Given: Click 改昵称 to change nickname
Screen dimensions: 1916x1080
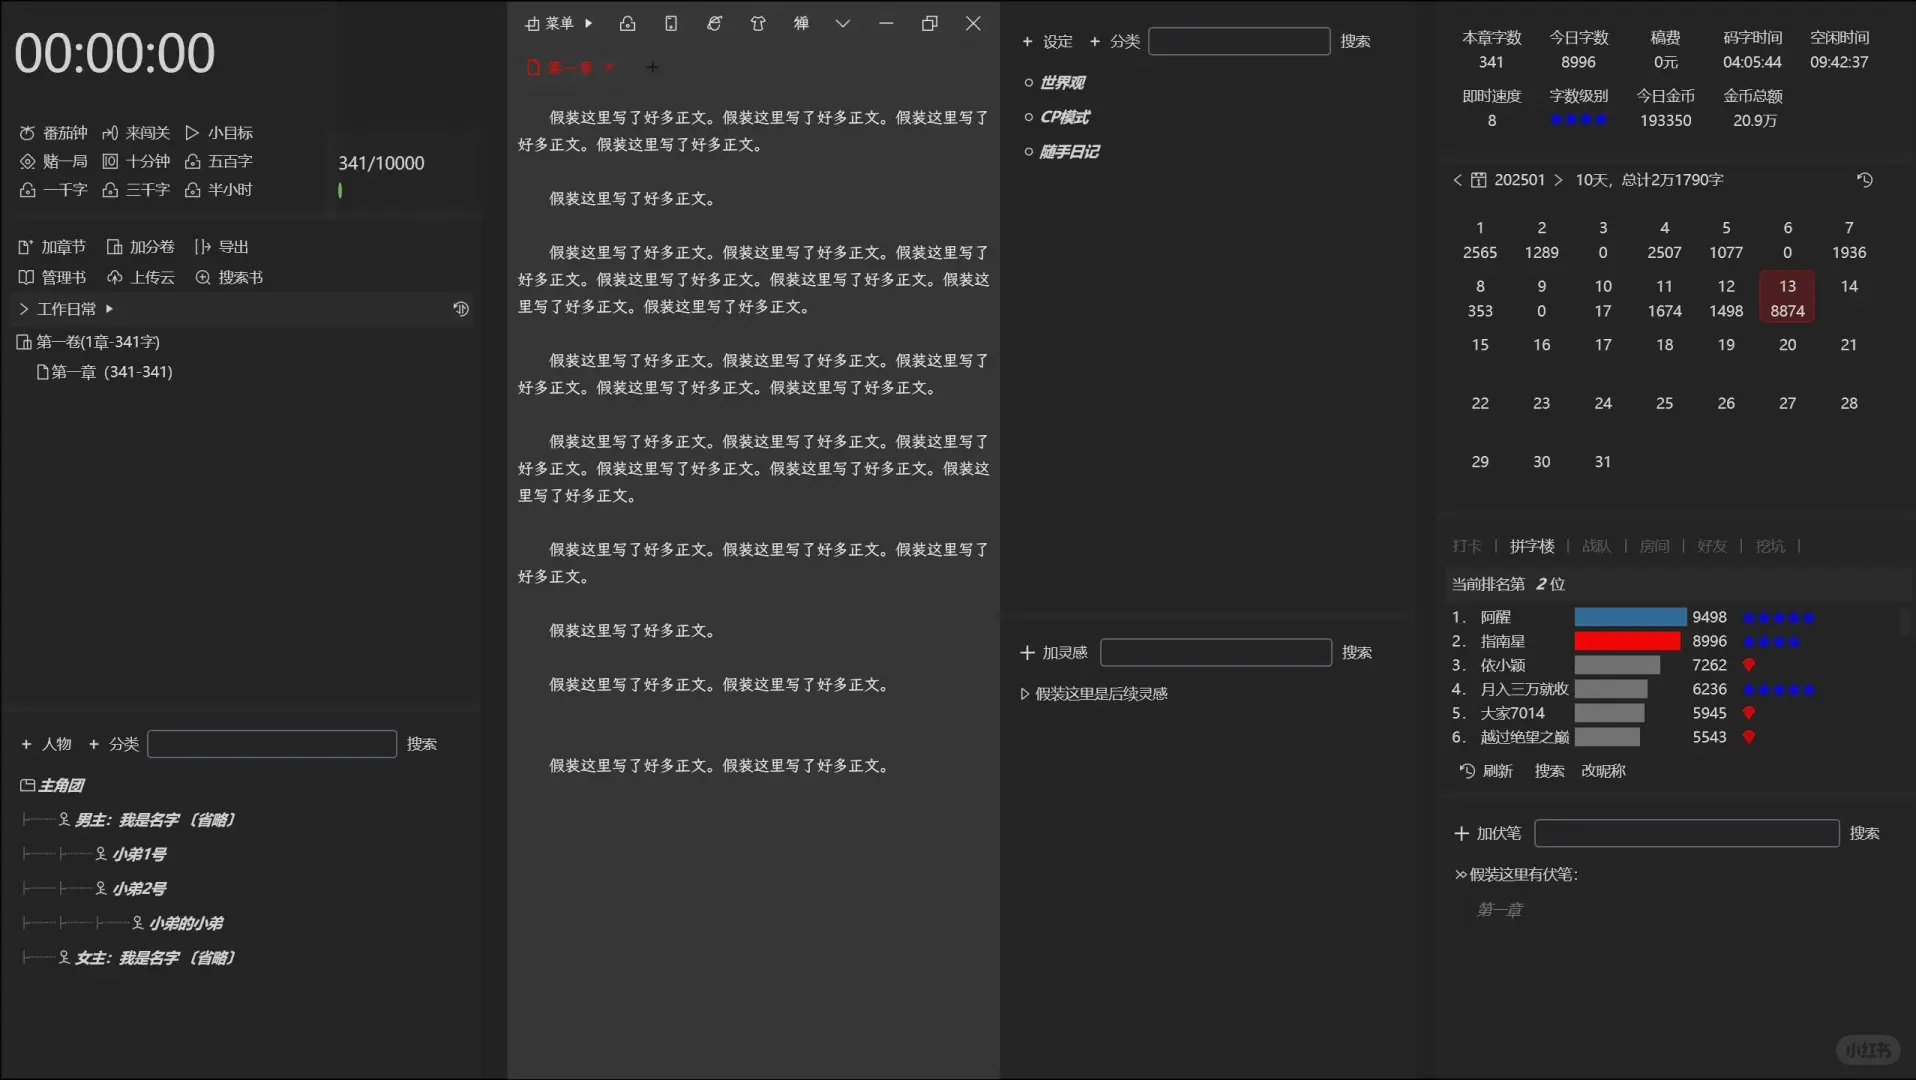Looking at the screenshot, I should [1603, 771].
